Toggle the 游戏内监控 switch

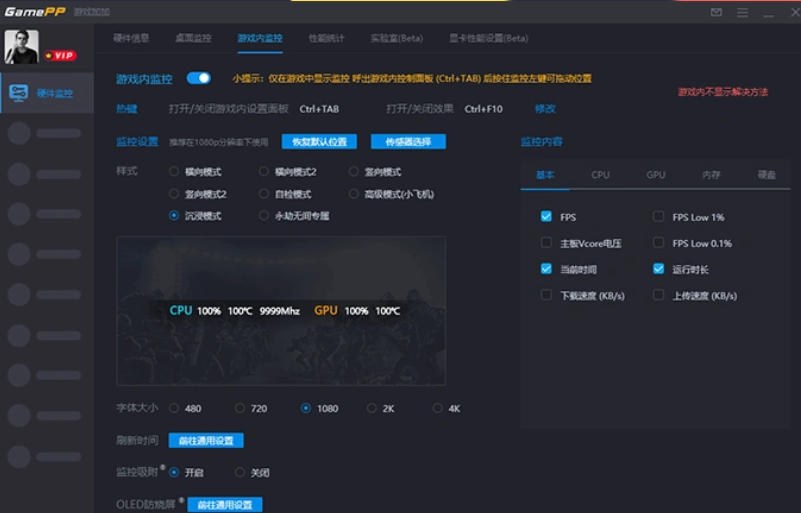pos(199,78)
